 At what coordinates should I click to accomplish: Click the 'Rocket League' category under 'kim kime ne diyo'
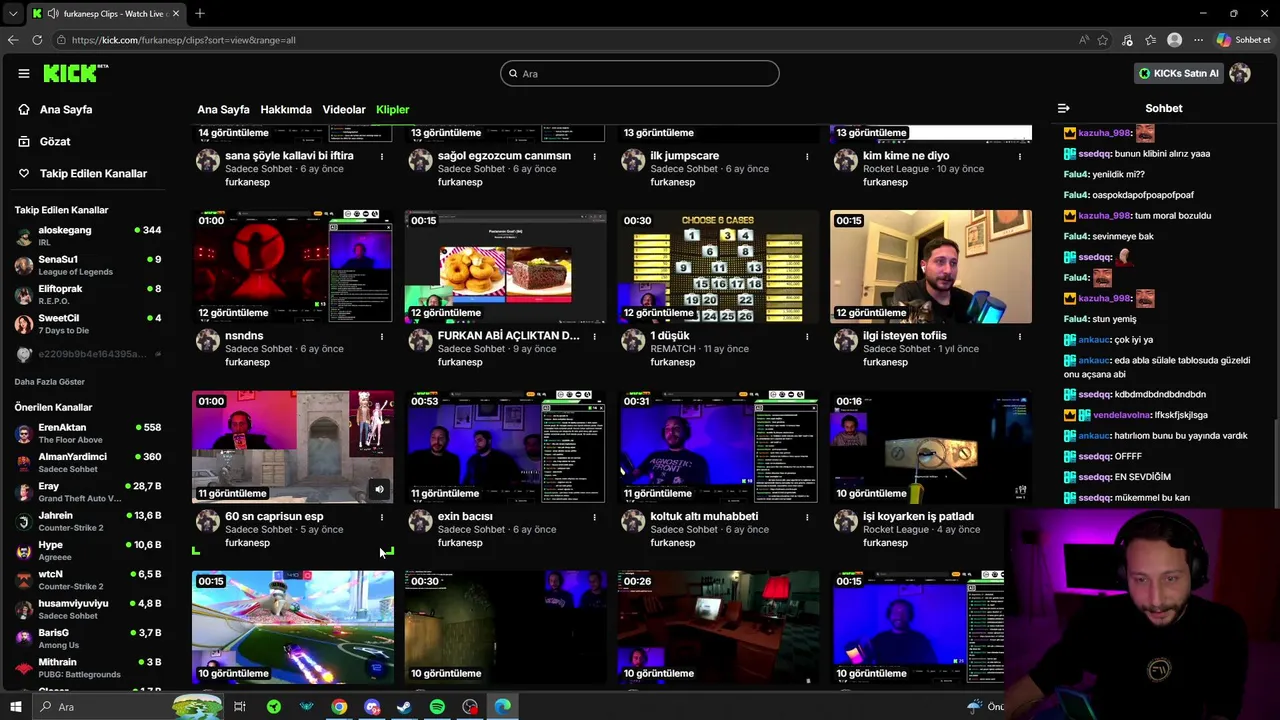[896, 169]
